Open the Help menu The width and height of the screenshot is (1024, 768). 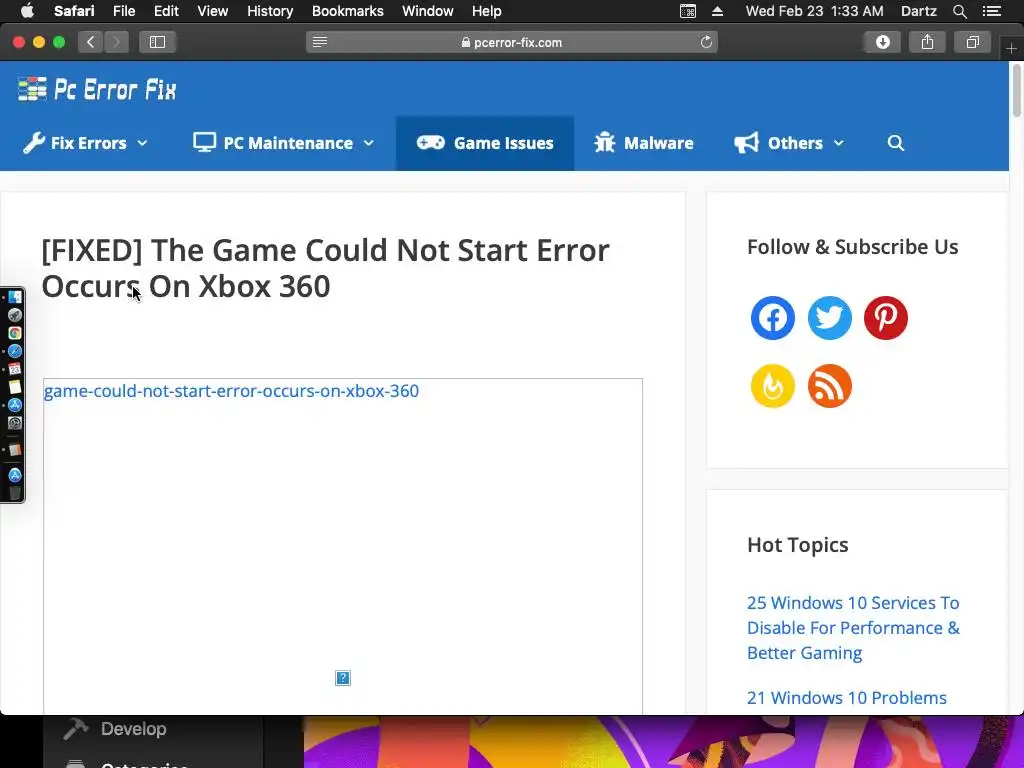[x=487, y=11]
